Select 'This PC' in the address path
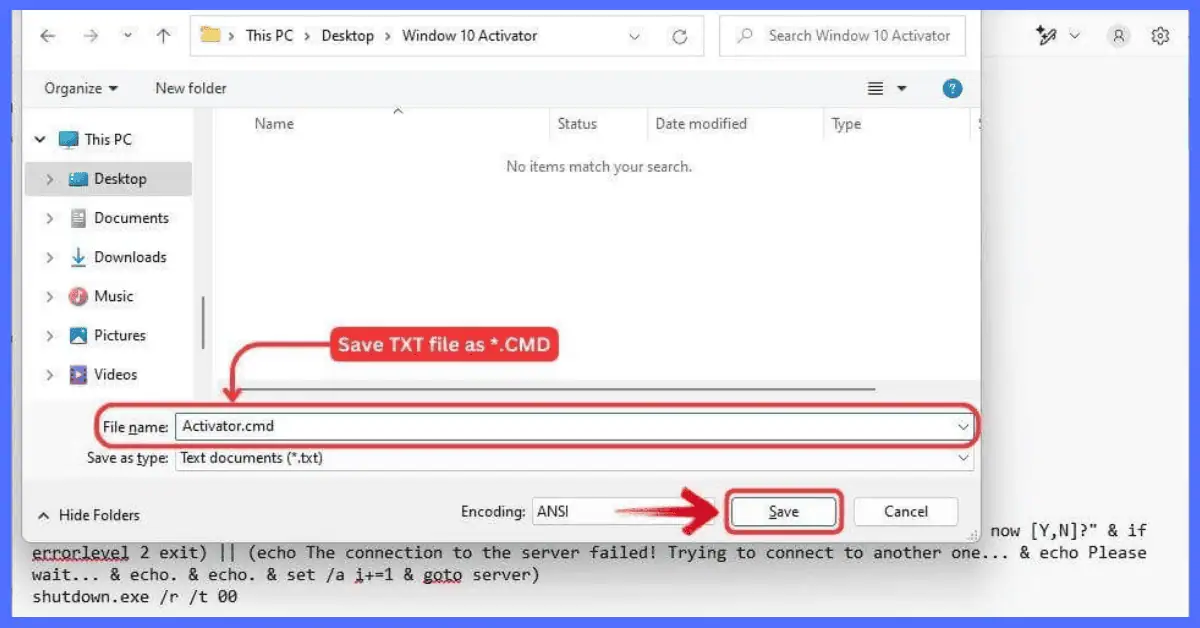This screenshot has width=1200, height=628. click(272, 36)
